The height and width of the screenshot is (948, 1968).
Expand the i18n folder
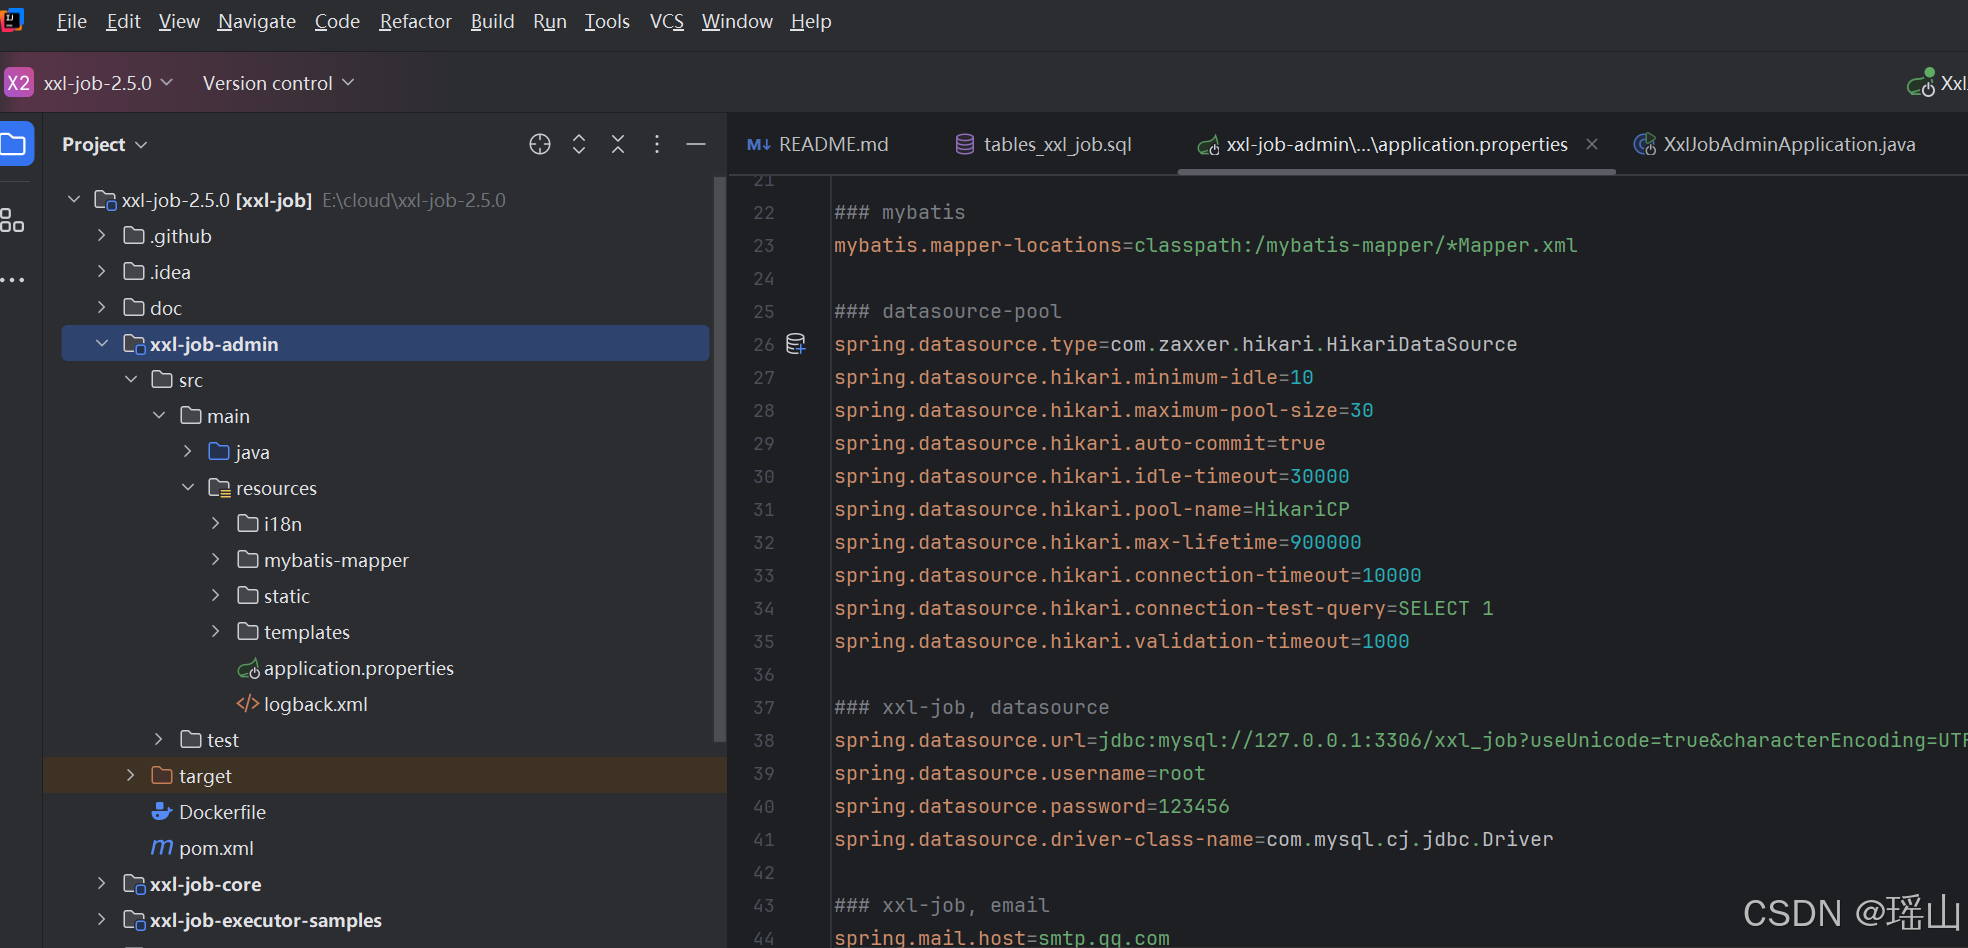coord(216,524)
